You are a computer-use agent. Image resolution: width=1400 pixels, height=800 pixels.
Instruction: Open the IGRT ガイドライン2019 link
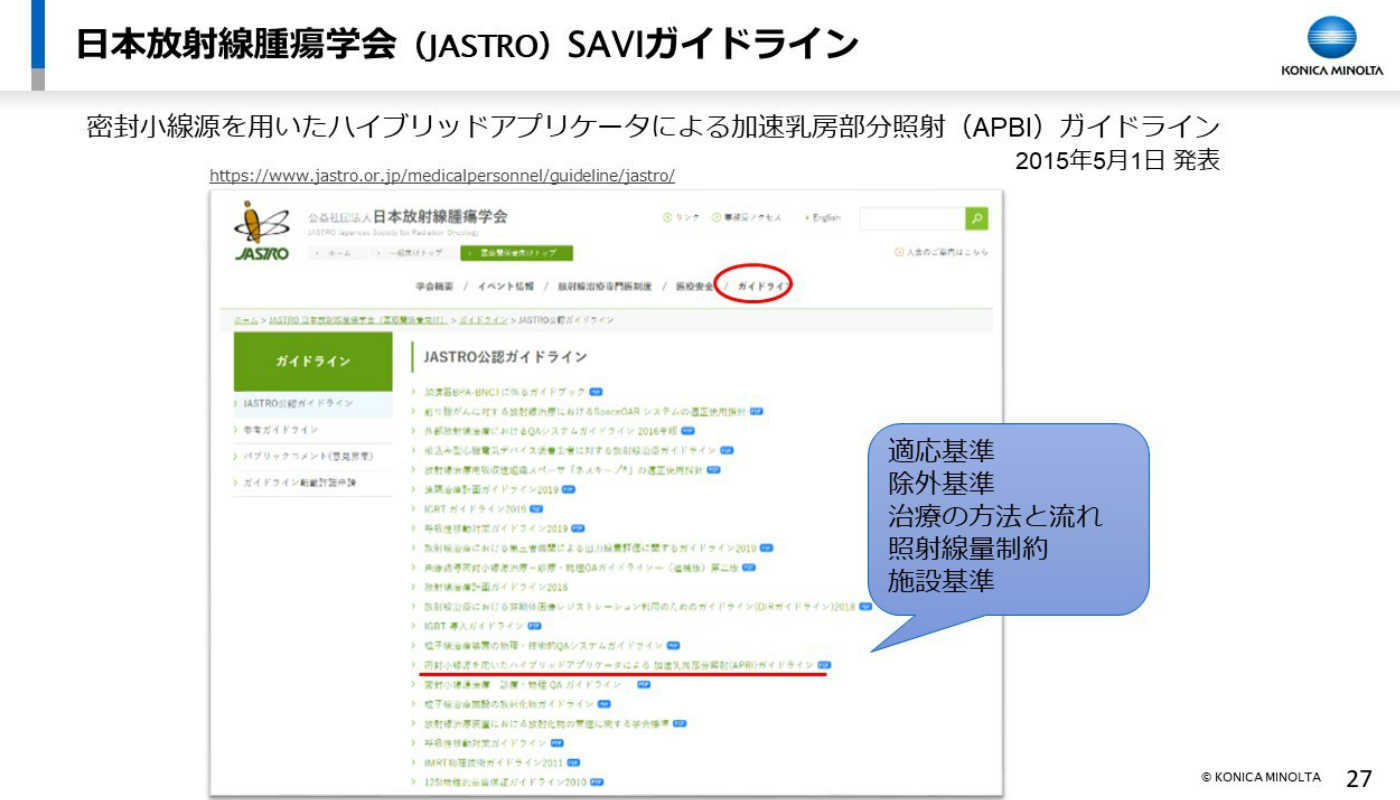pyautogui.click(x=475, y=509)
